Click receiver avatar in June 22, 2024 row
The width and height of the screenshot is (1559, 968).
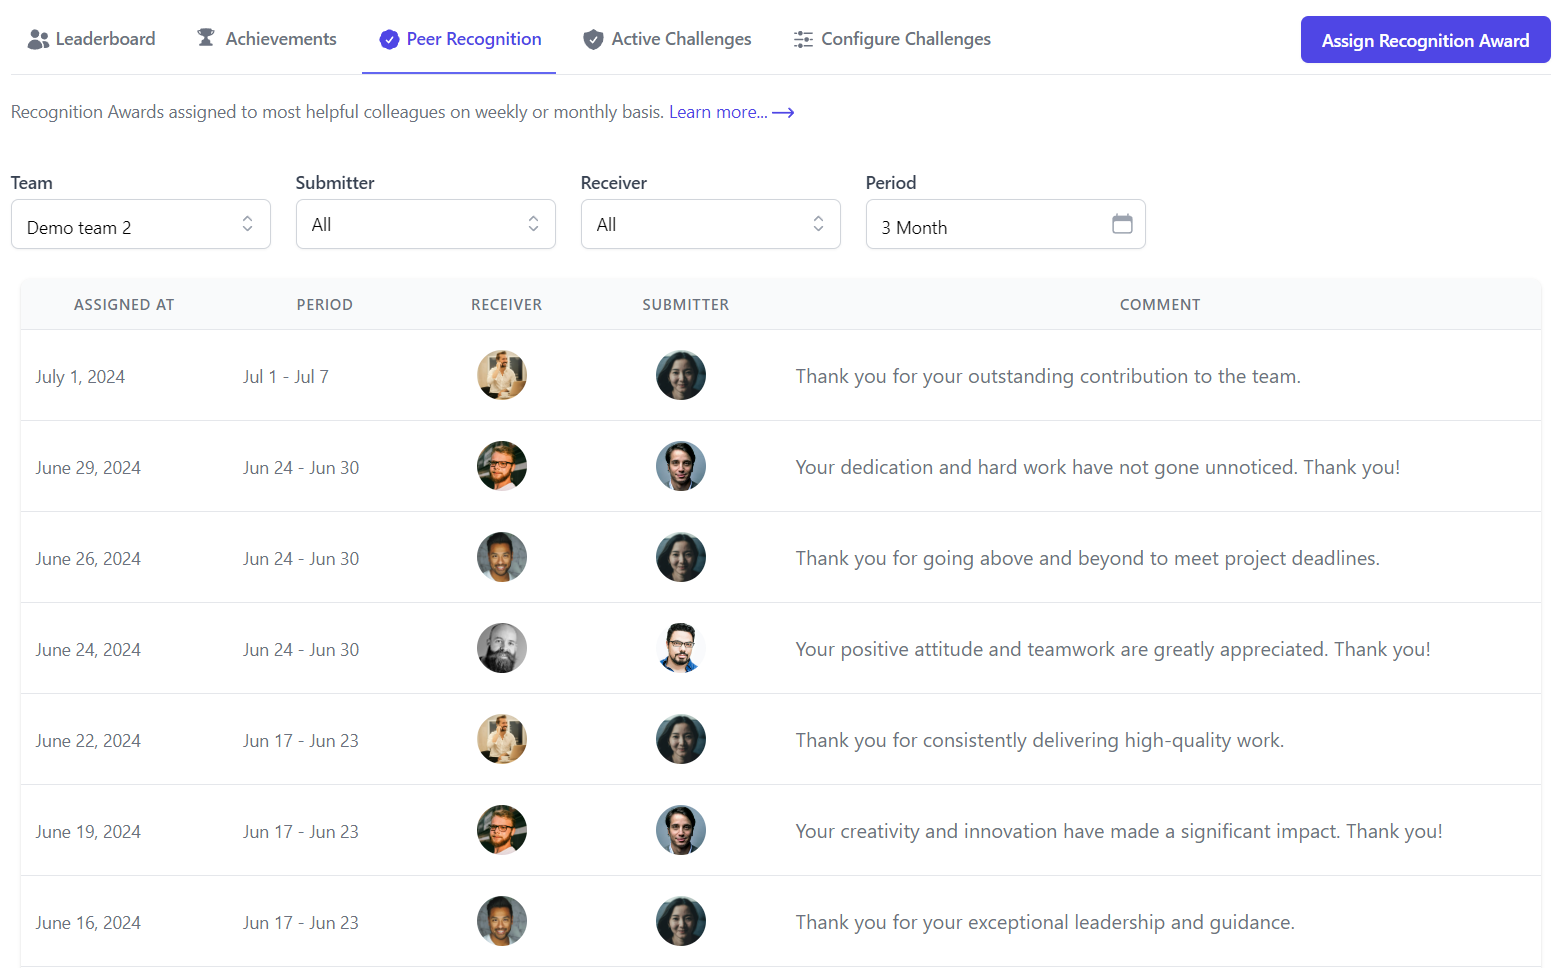[x=502, y=739]
